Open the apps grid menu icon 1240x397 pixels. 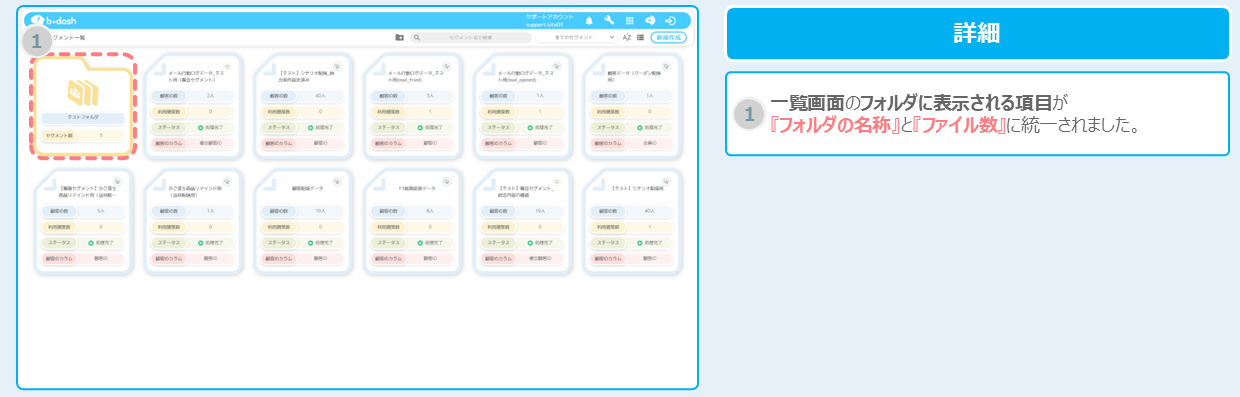tap(629, 20)
